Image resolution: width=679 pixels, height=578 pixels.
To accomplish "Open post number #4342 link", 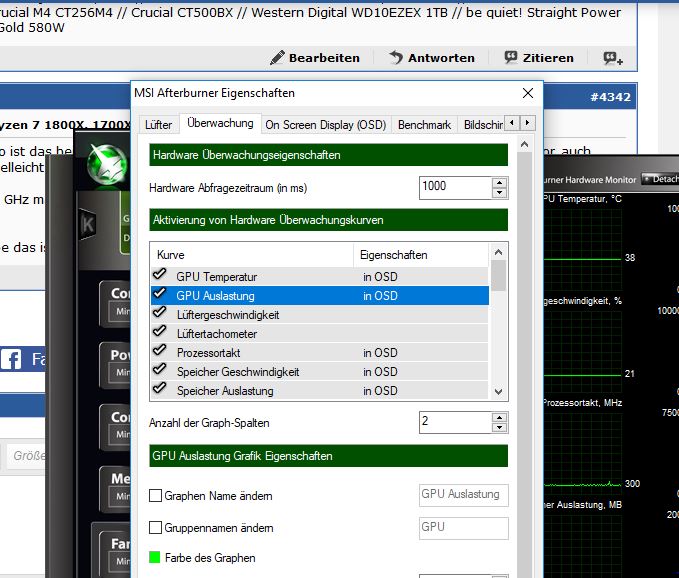I will pyautogui.click(x=611, y=97).
